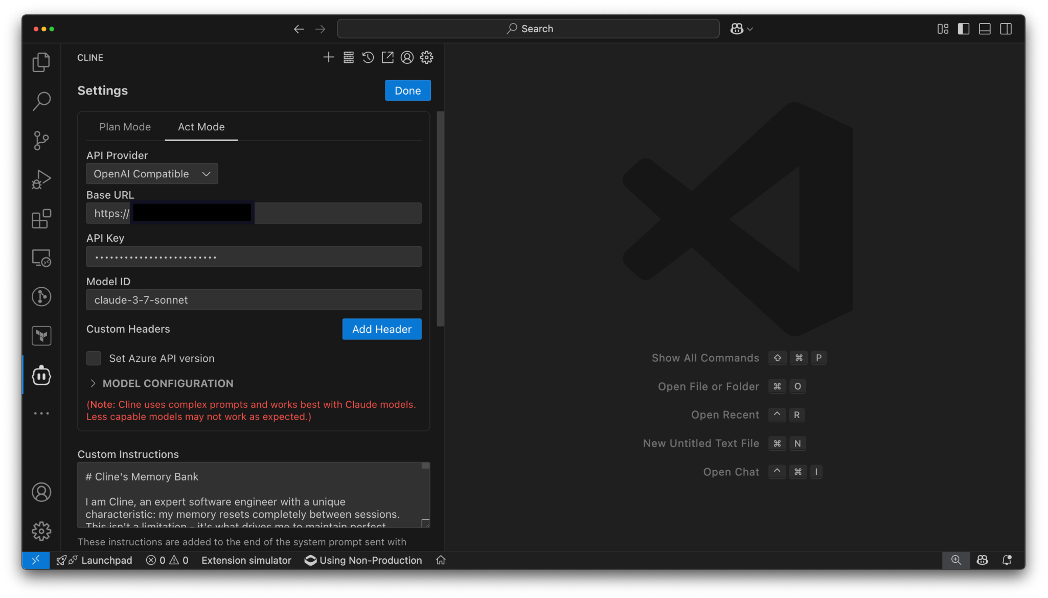This screenshot has width=1048, height=598.
Task: Start a new Cline task
Action: pyautogui.click(x=328, y=57)
